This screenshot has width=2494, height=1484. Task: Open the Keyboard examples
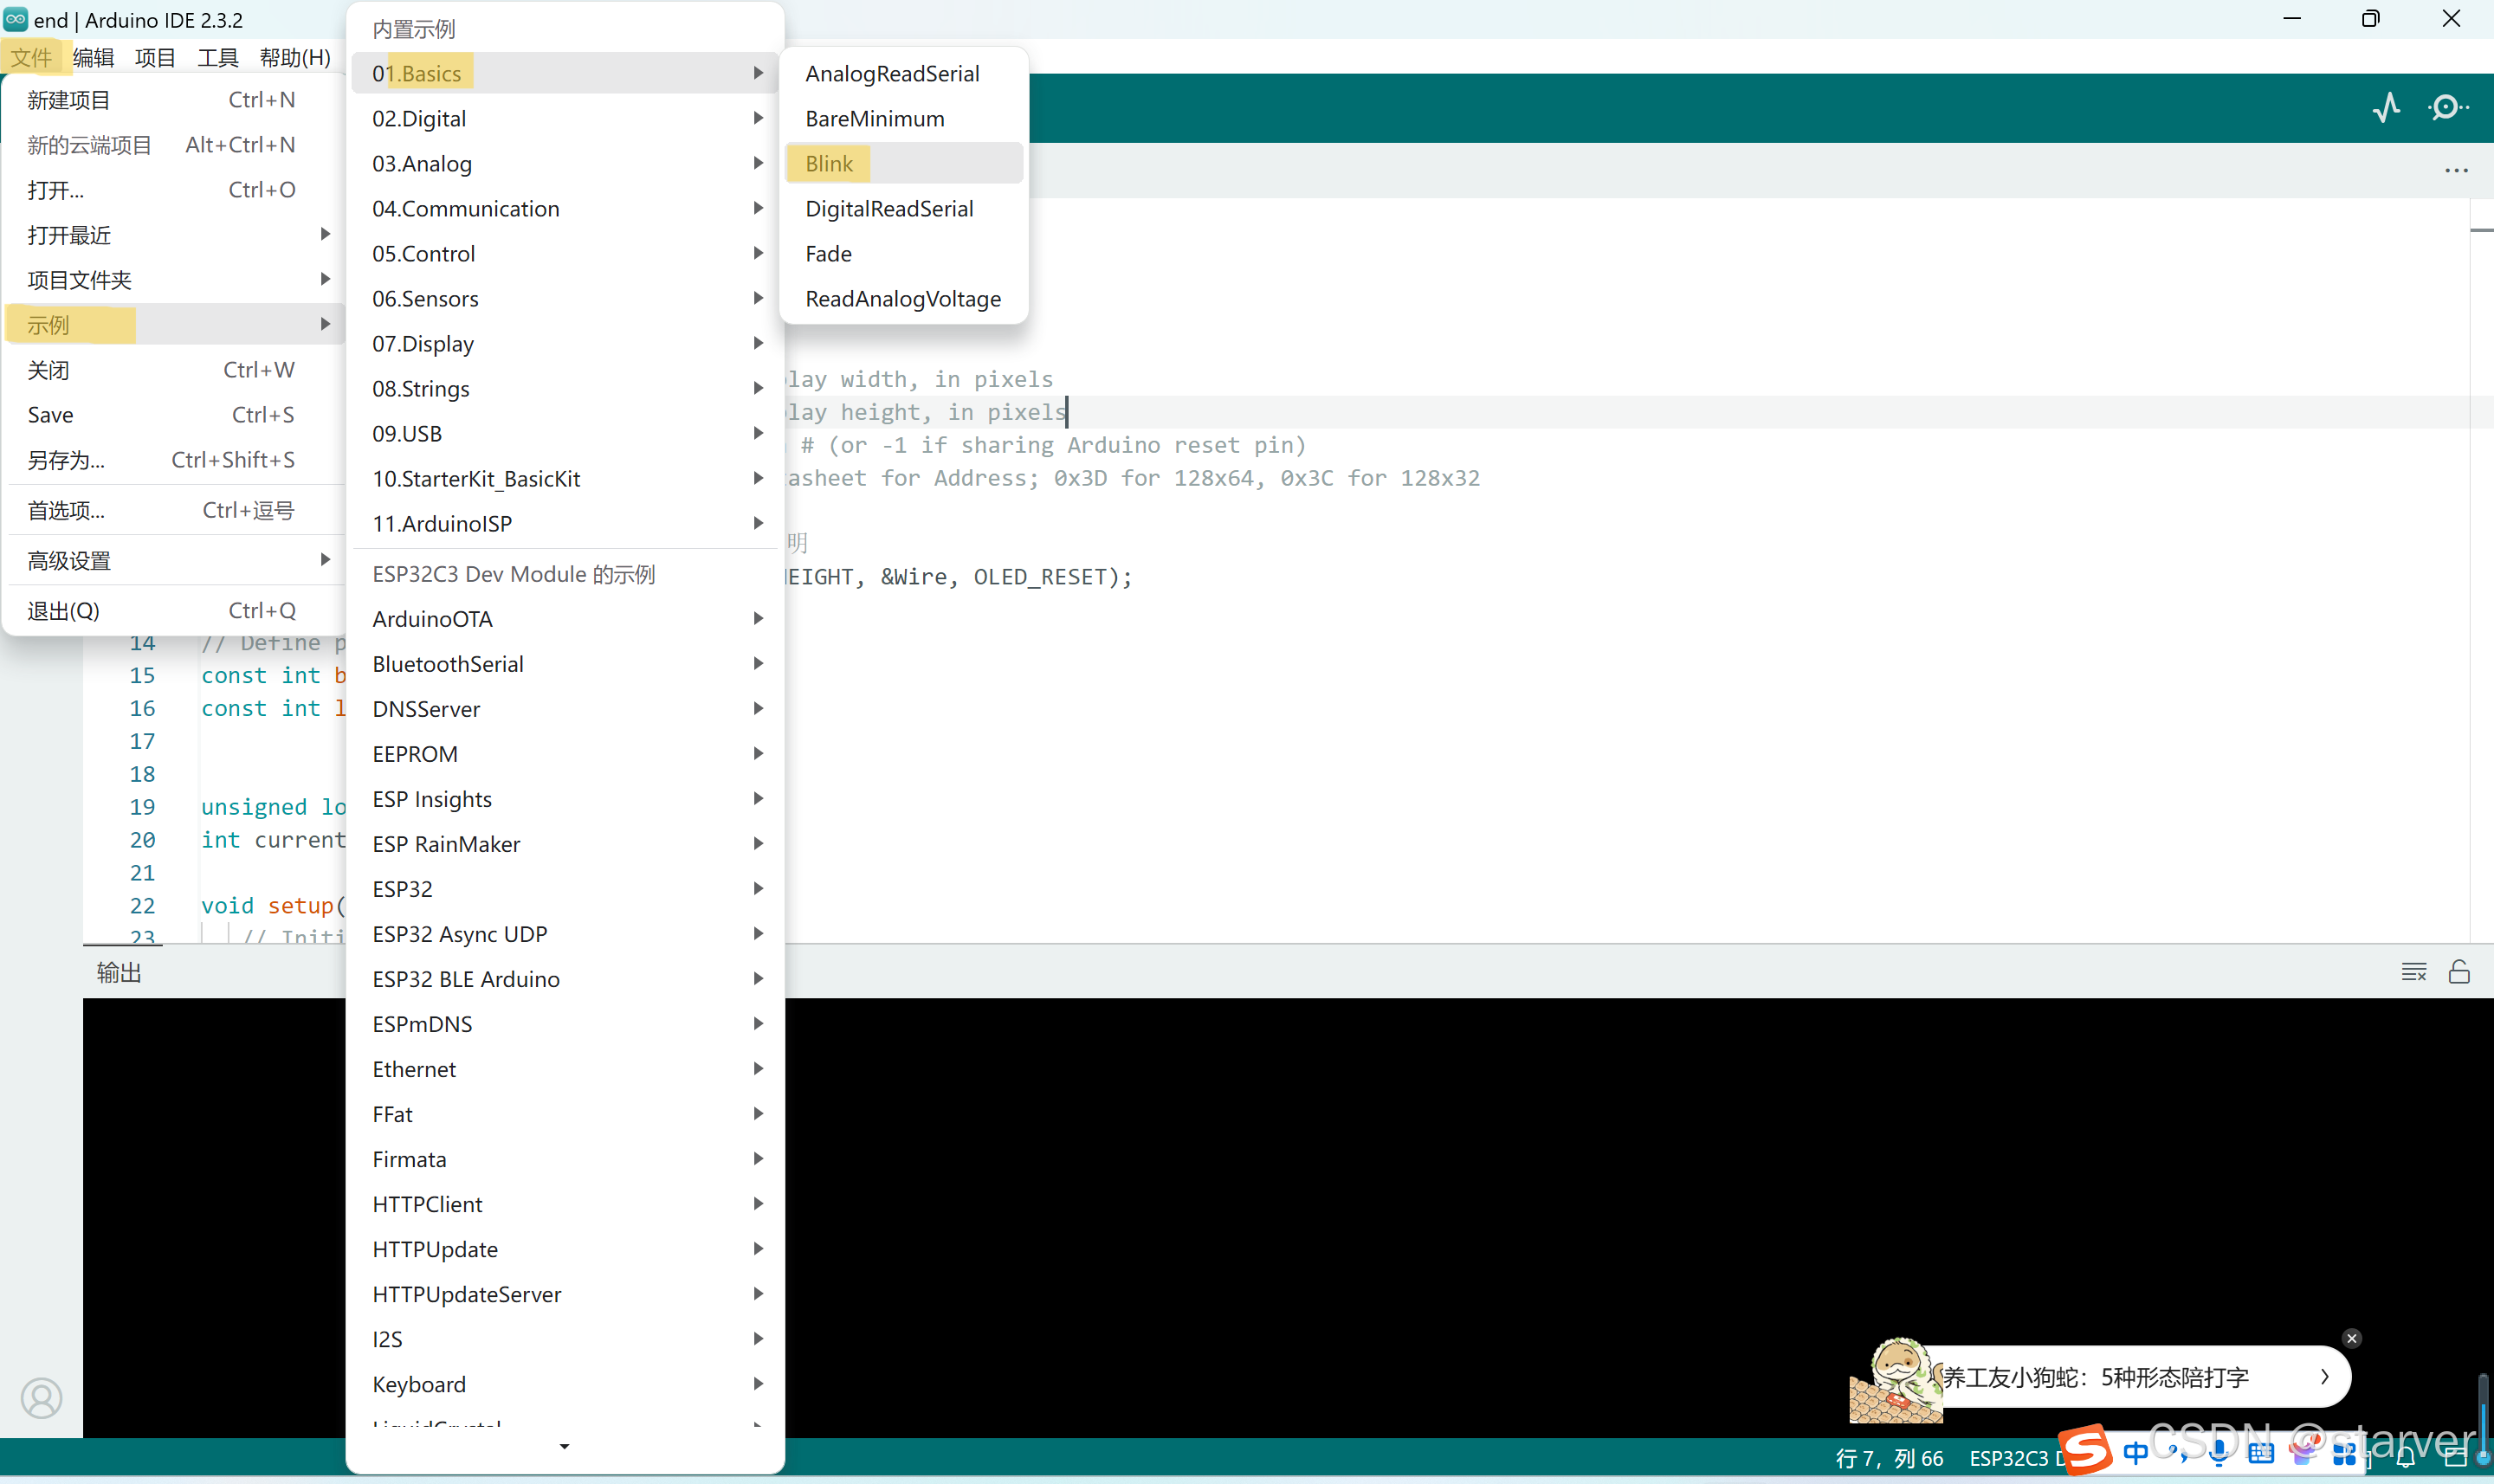[x=565, y=1383]
